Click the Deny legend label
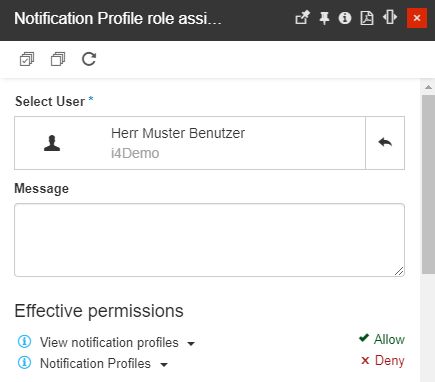This screenshot has height=382, width=435. (x=383, y=361)
